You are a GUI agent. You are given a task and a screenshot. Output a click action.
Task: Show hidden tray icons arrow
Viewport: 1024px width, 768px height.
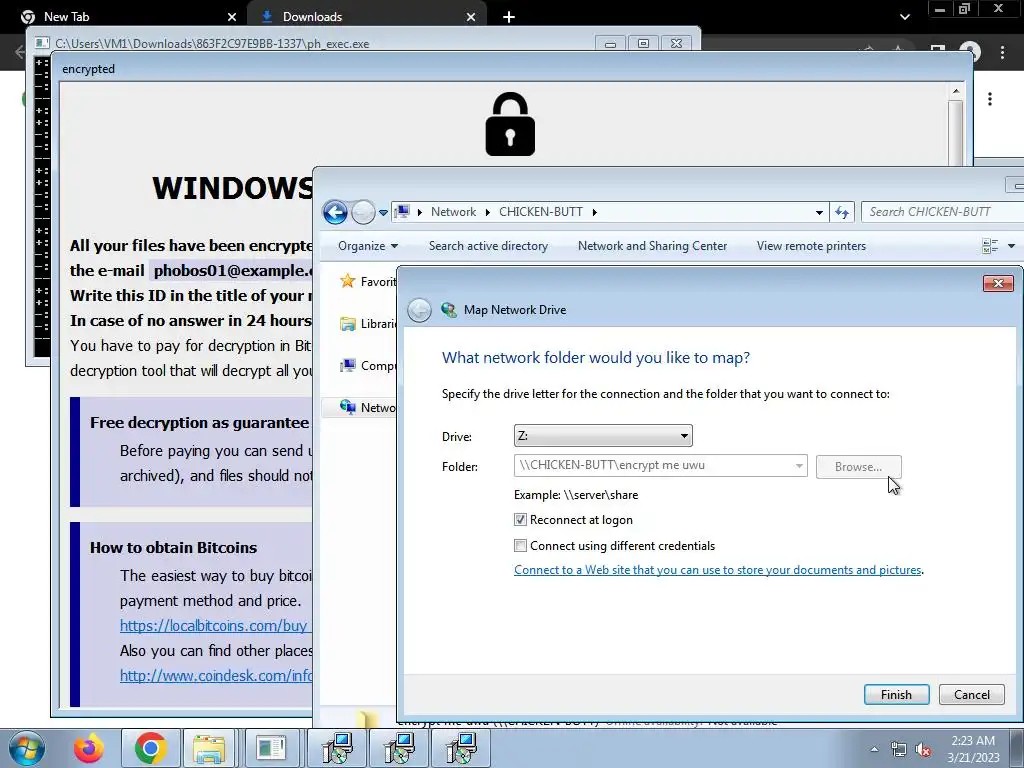click(x=874, y=750)
